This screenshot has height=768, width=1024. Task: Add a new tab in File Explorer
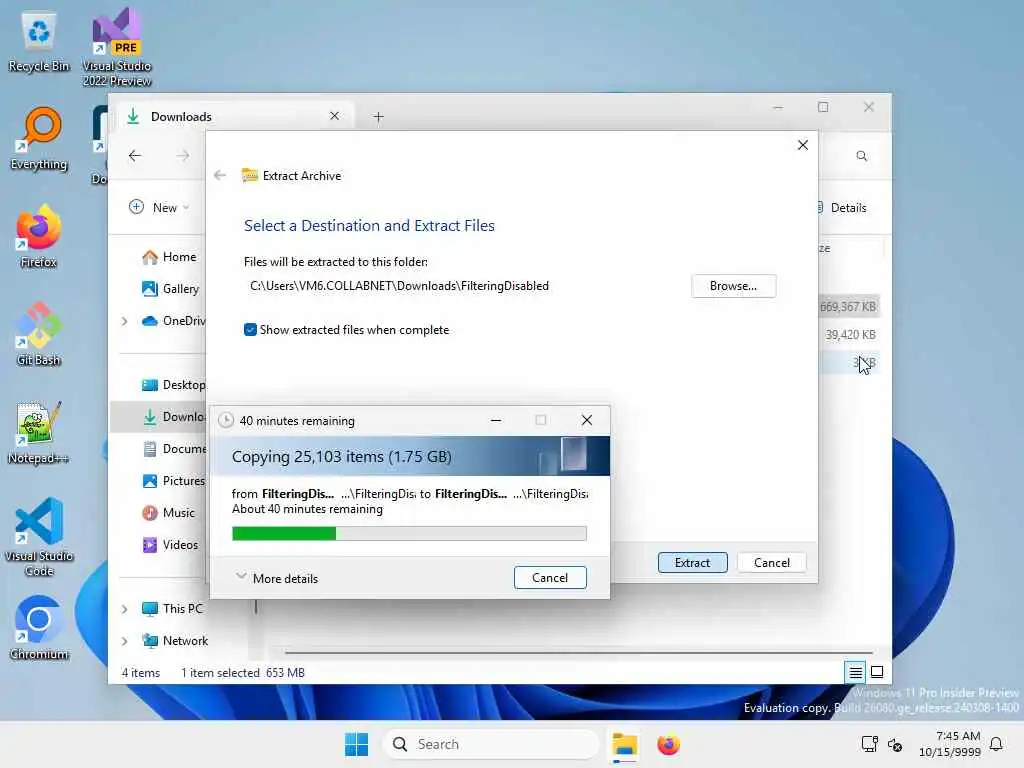pos(378,117)
